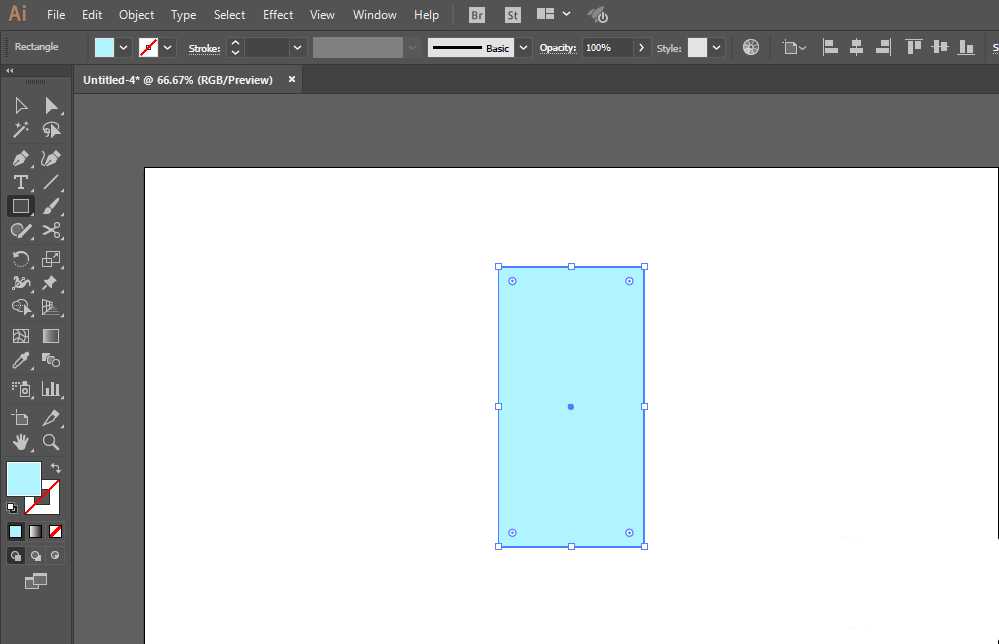Expand the stroke weight dropdown

click(297, 48)
